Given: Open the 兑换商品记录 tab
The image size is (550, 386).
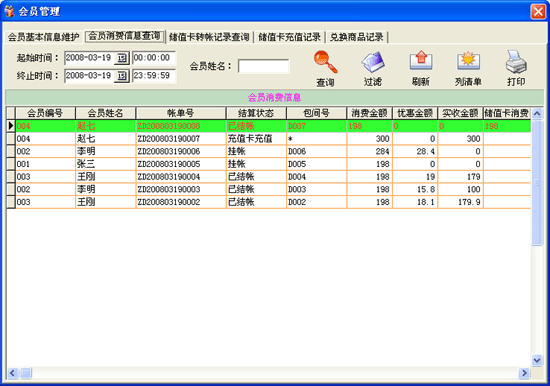Looking at the screenshot, I should 357,37.
